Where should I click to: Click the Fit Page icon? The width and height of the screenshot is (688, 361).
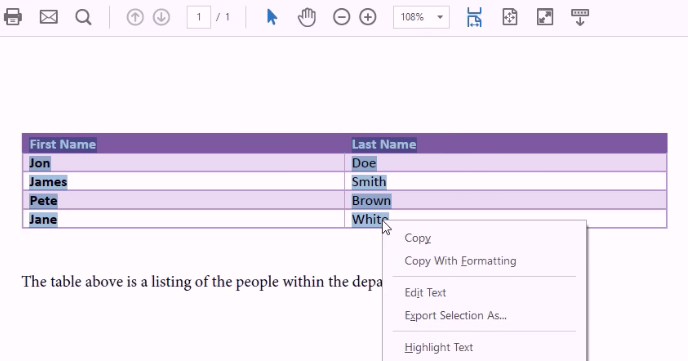[x=510, y=17]
